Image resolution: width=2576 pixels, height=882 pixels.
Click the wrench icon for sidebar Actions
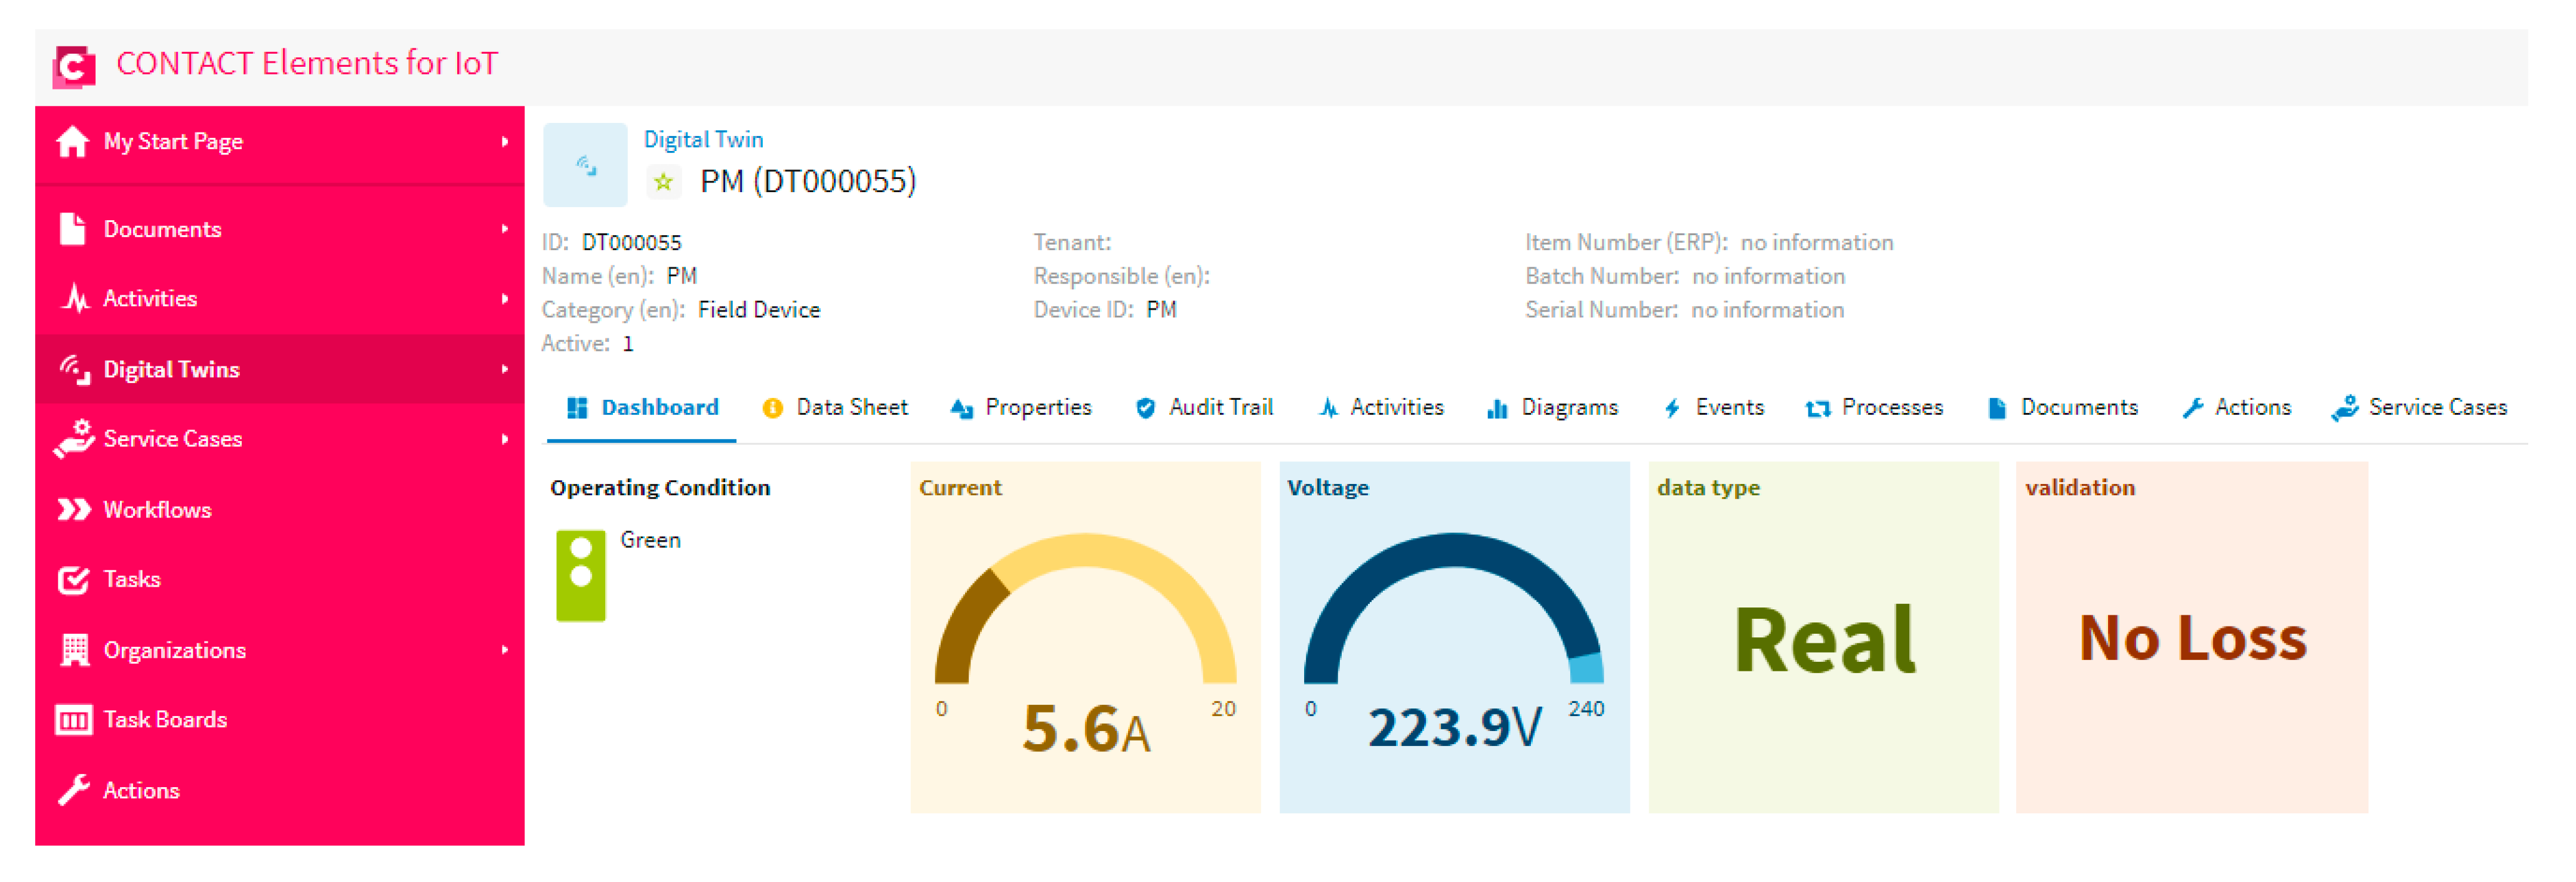[73, 790]
